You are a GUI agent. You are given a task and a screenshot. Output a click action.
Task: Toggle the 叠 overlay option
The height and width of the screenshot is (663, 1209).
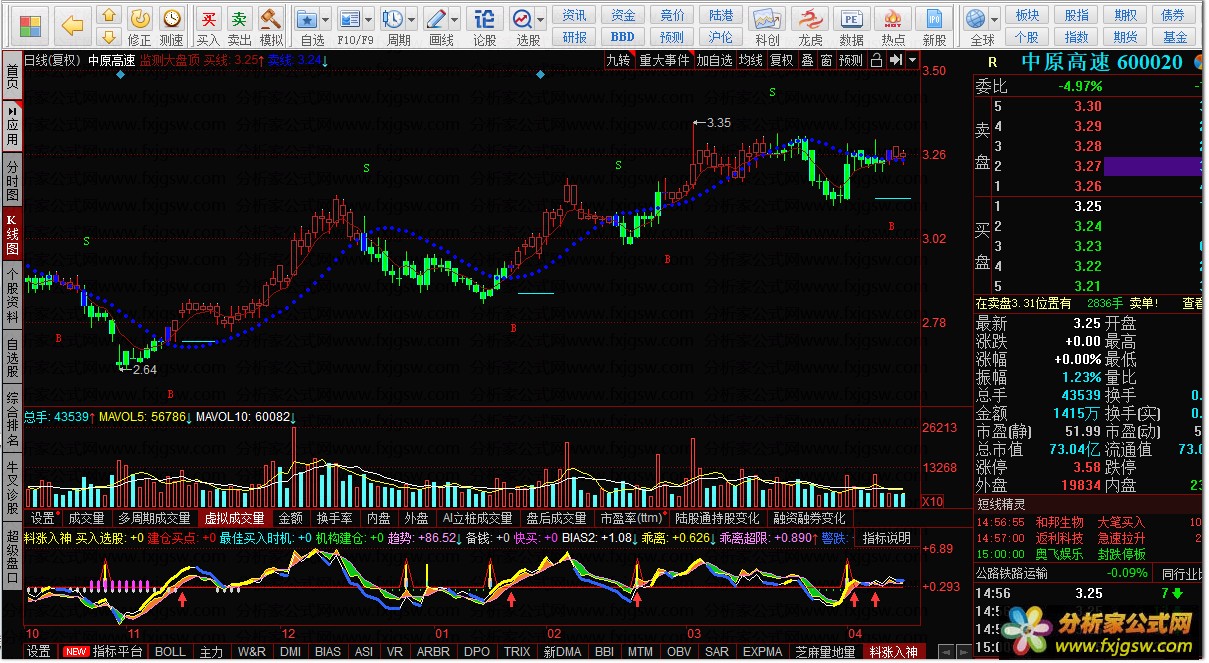pos(807,60)
